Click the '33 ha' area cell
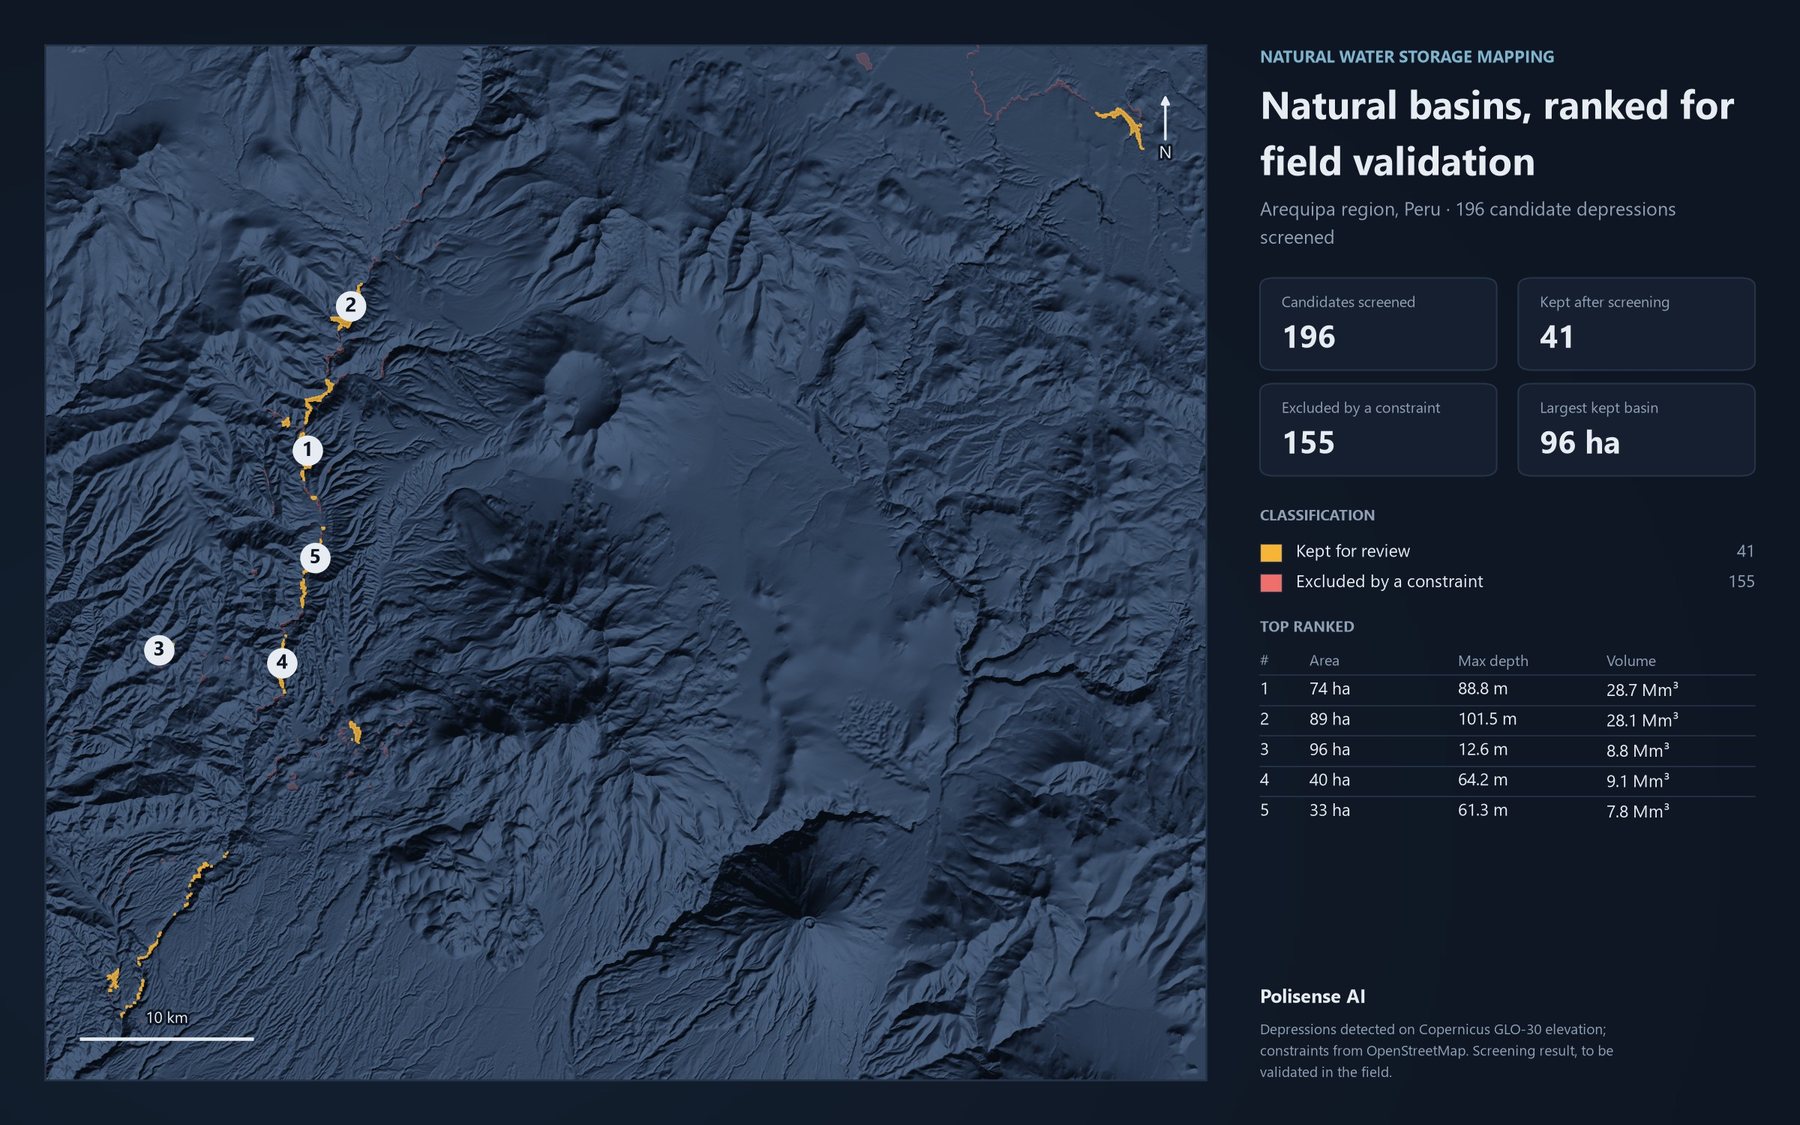Image resolution: width=1800 pixels, height=1125 pixels. click(1329, 810)
